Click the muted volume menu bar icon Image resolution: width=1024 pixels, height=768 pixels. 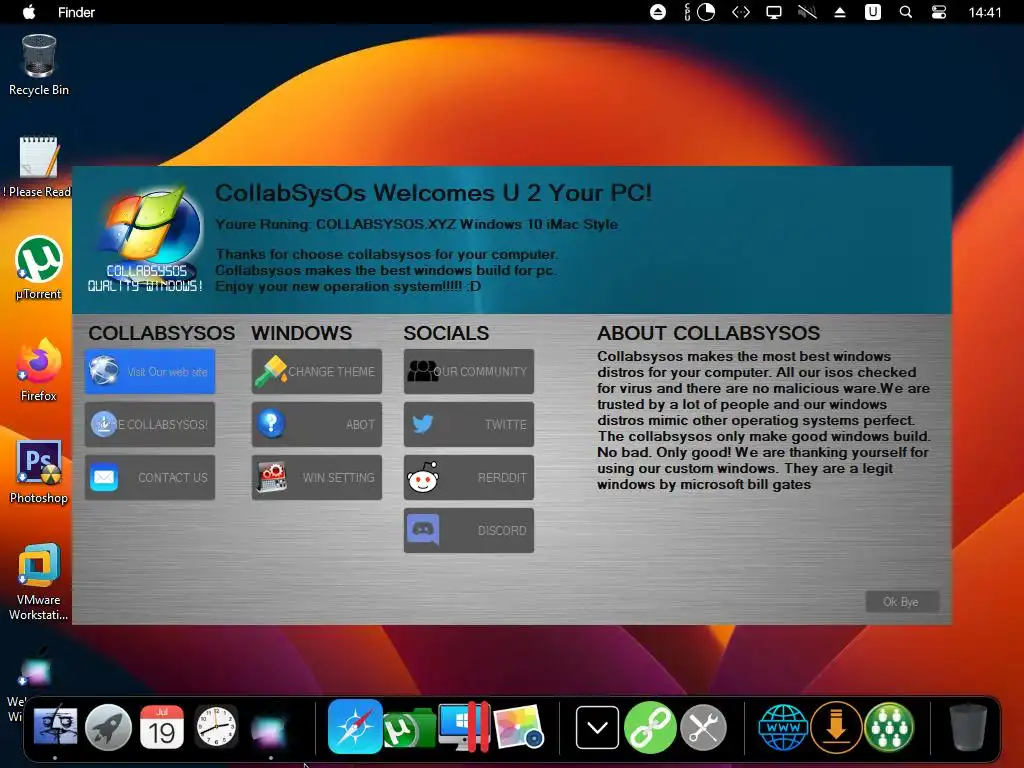click(x=807, y=12)
